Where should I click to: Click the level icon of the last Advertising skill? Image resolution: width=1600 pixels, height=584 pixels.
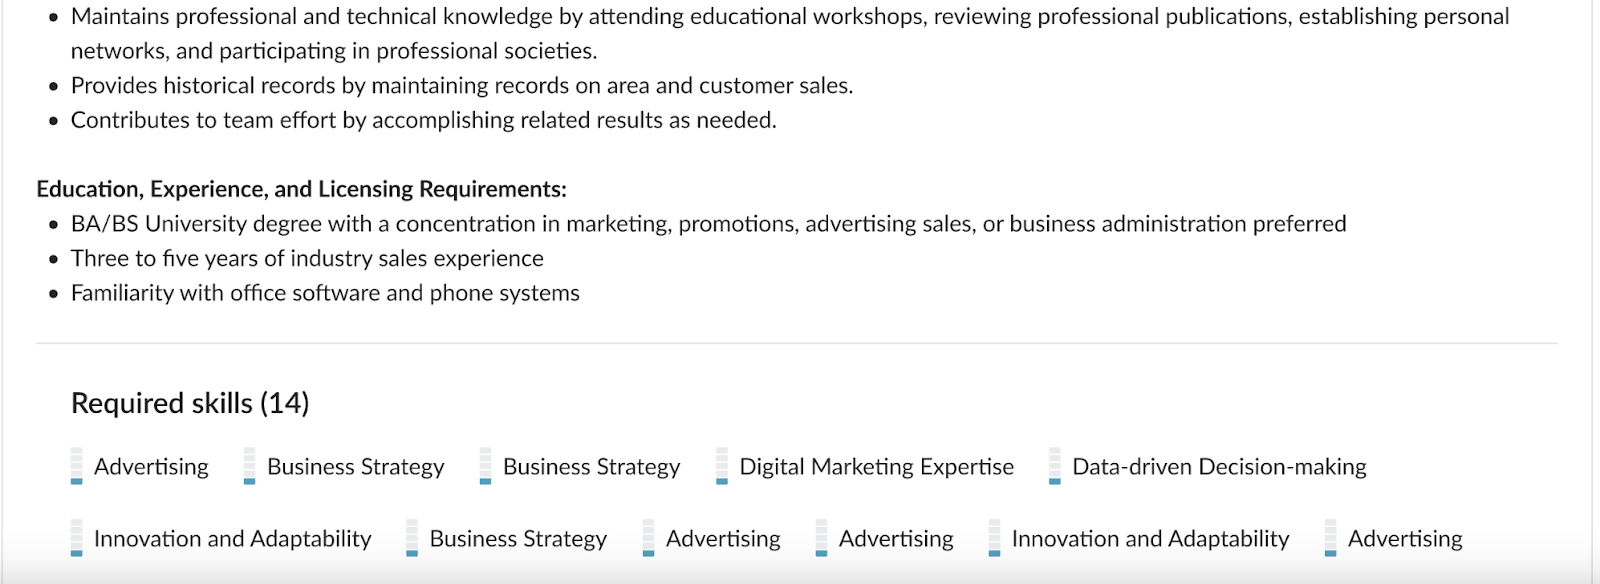(x=1331, y=538)
